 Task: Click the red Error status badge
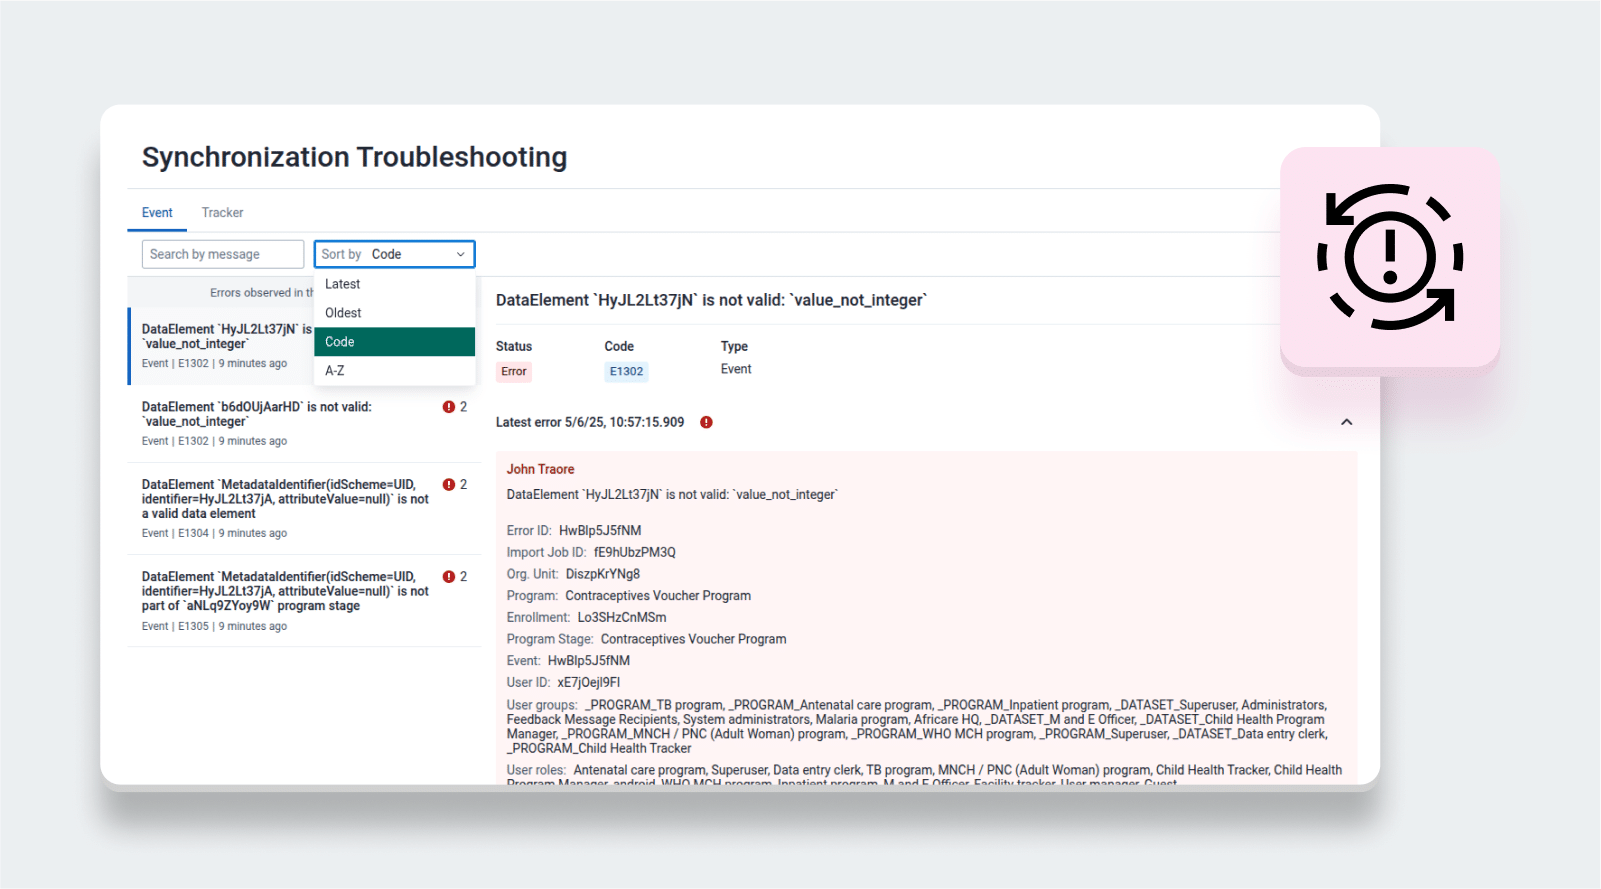513,371
